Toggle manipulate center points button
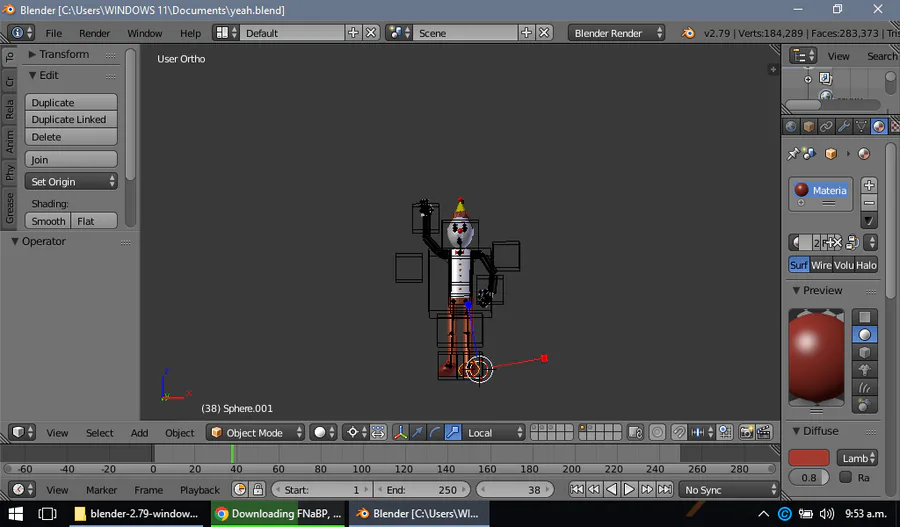900x527 pixels. (378, 432)
